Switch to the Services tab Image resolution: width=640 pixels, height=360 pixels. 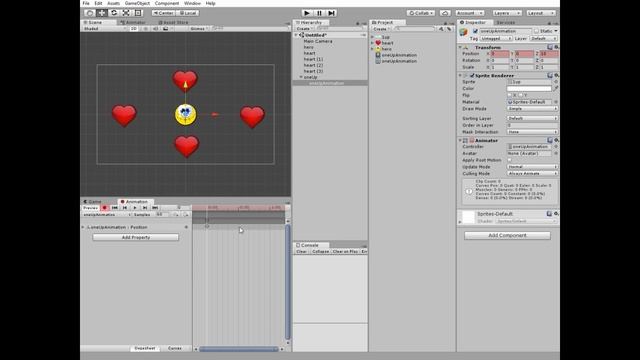(x=506, y=22)
